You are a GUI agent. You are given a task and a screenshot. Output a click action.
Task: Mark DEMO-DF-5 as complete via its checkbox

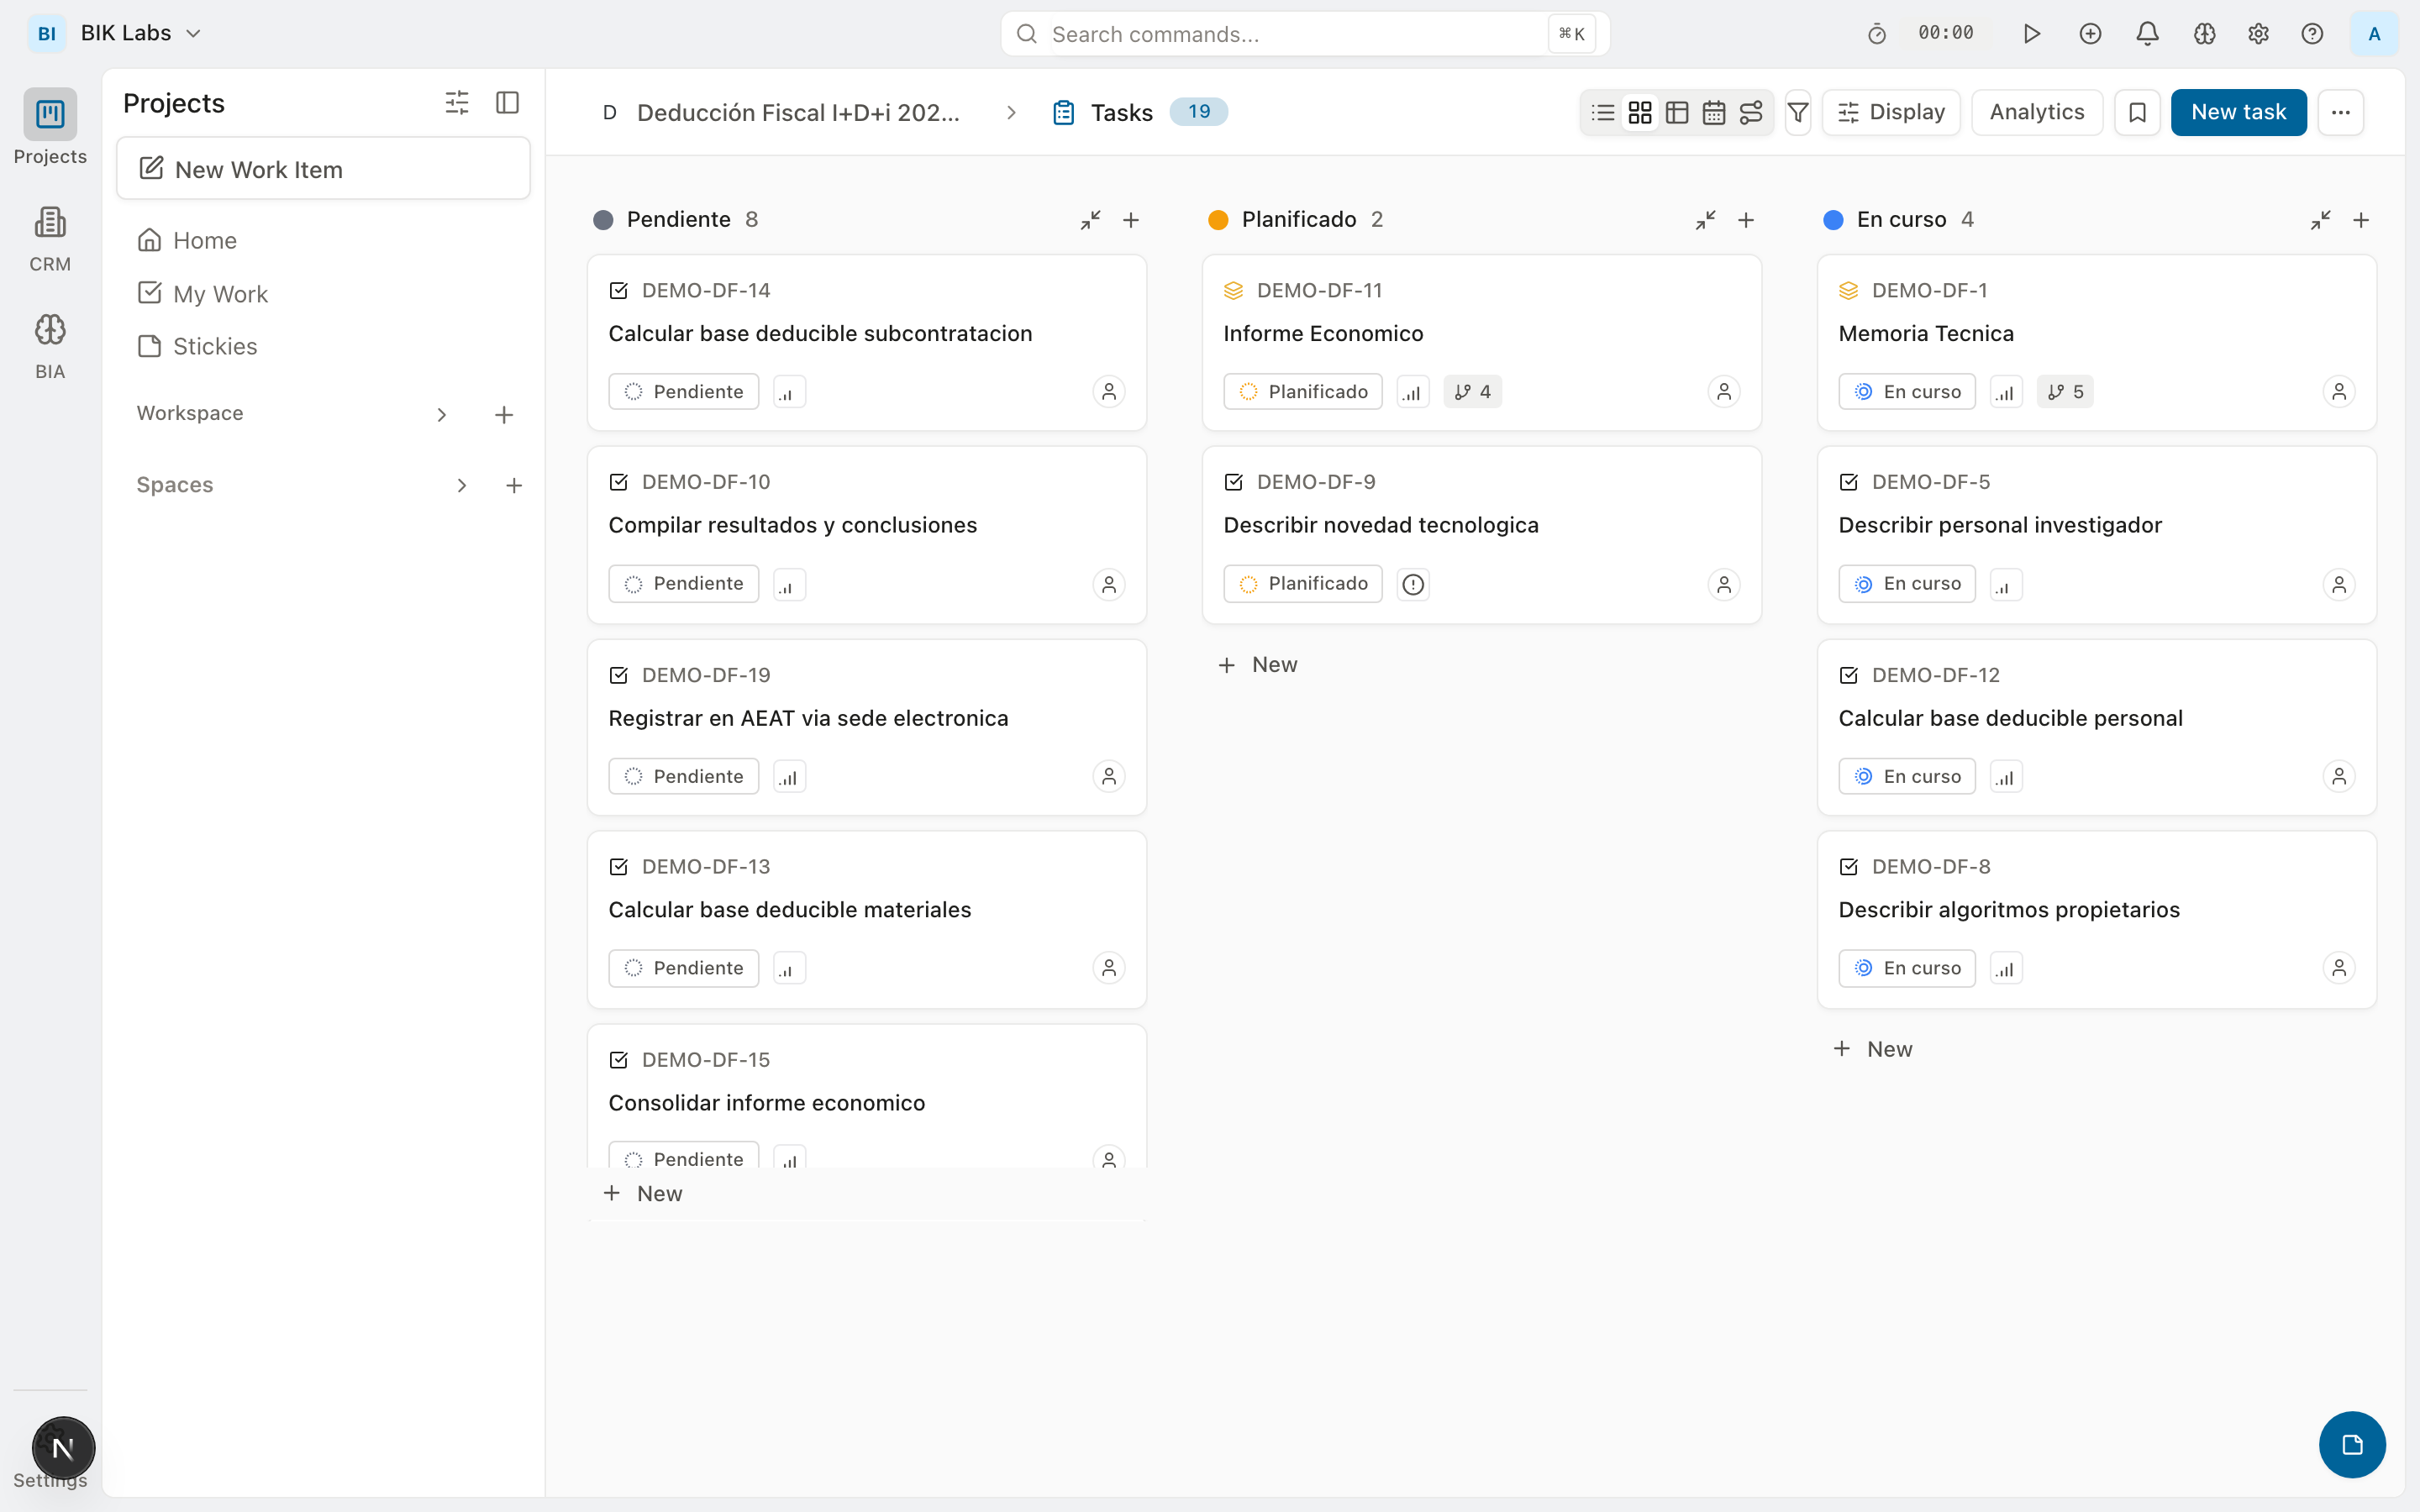tap(1849, 481)
